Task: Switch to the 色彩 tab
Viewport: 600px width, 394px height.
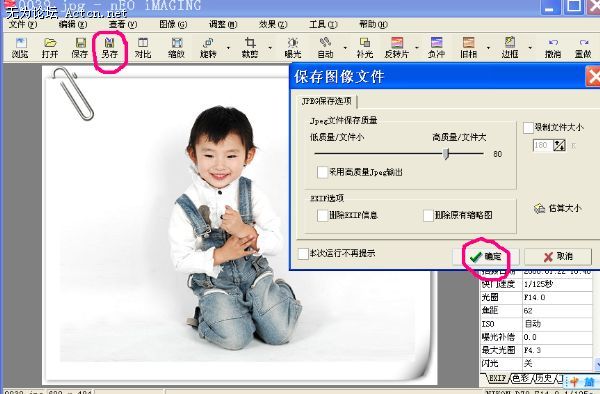Action: click(521, 378)
